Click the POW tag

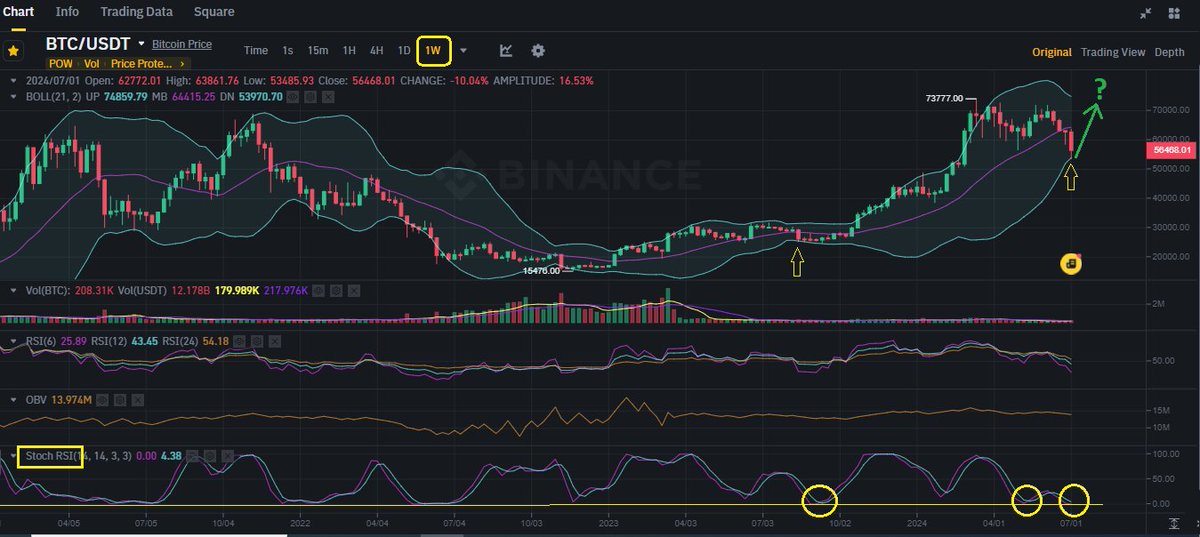pyautogui.click(x=59, y=63)
